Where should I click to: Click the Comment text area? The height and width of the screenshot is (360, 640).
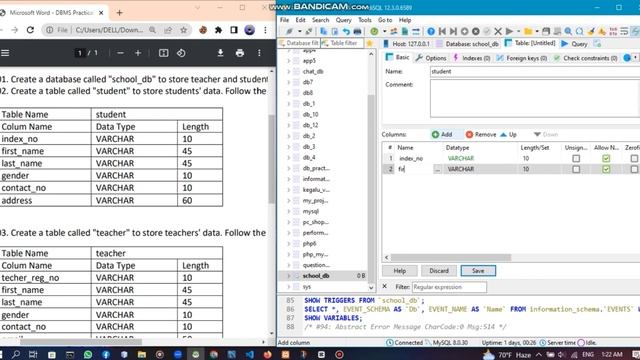coord(535,98)
